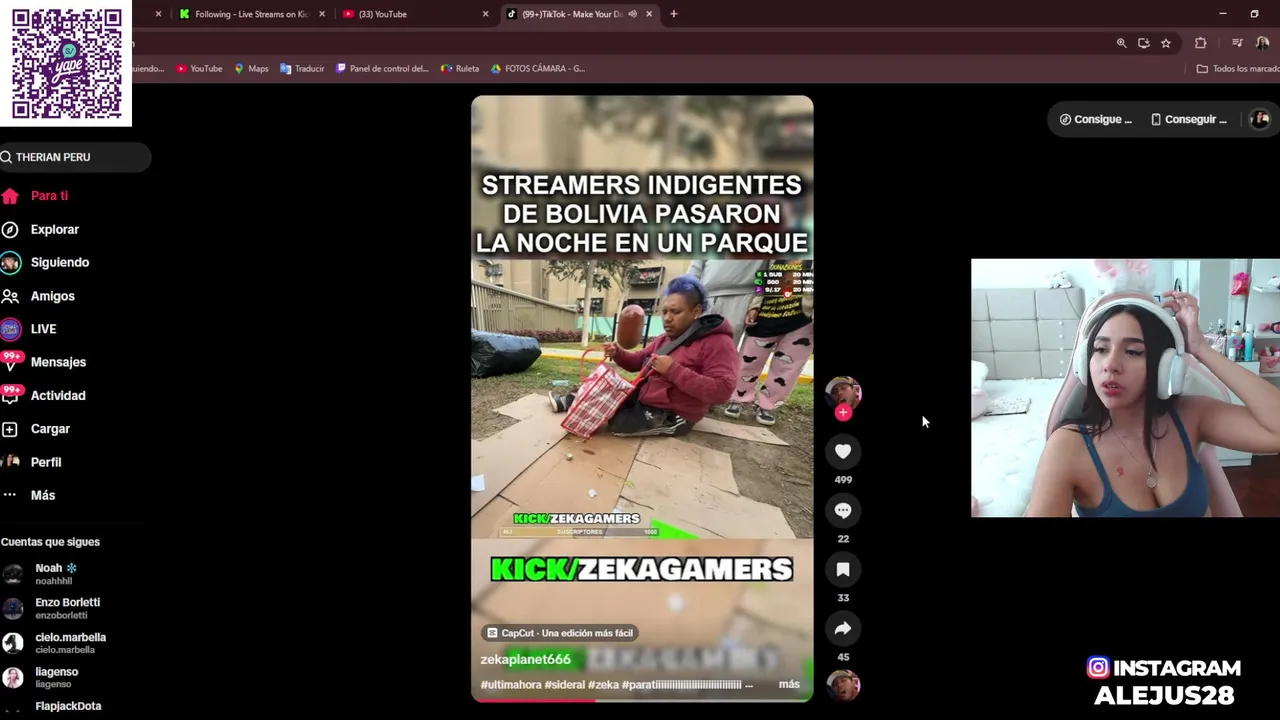Close the YouTube browser tab
Screen dimensions: 1280x720
pos(485,14)
